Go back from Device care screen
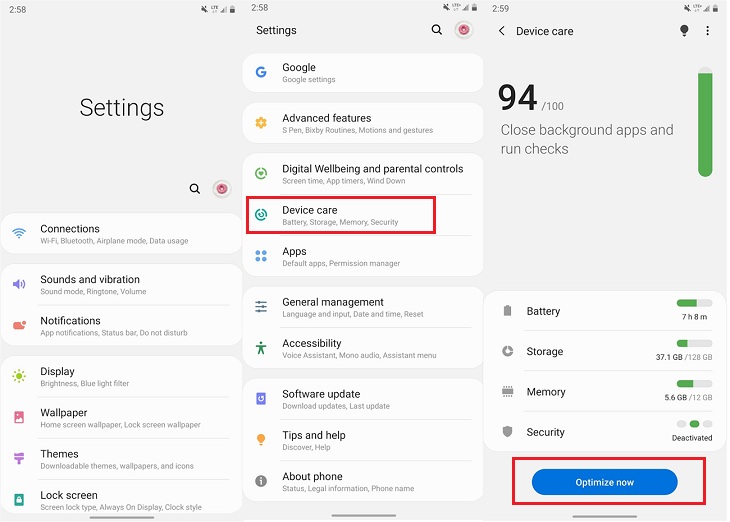 pyautogui.click(x=501, y=31)
